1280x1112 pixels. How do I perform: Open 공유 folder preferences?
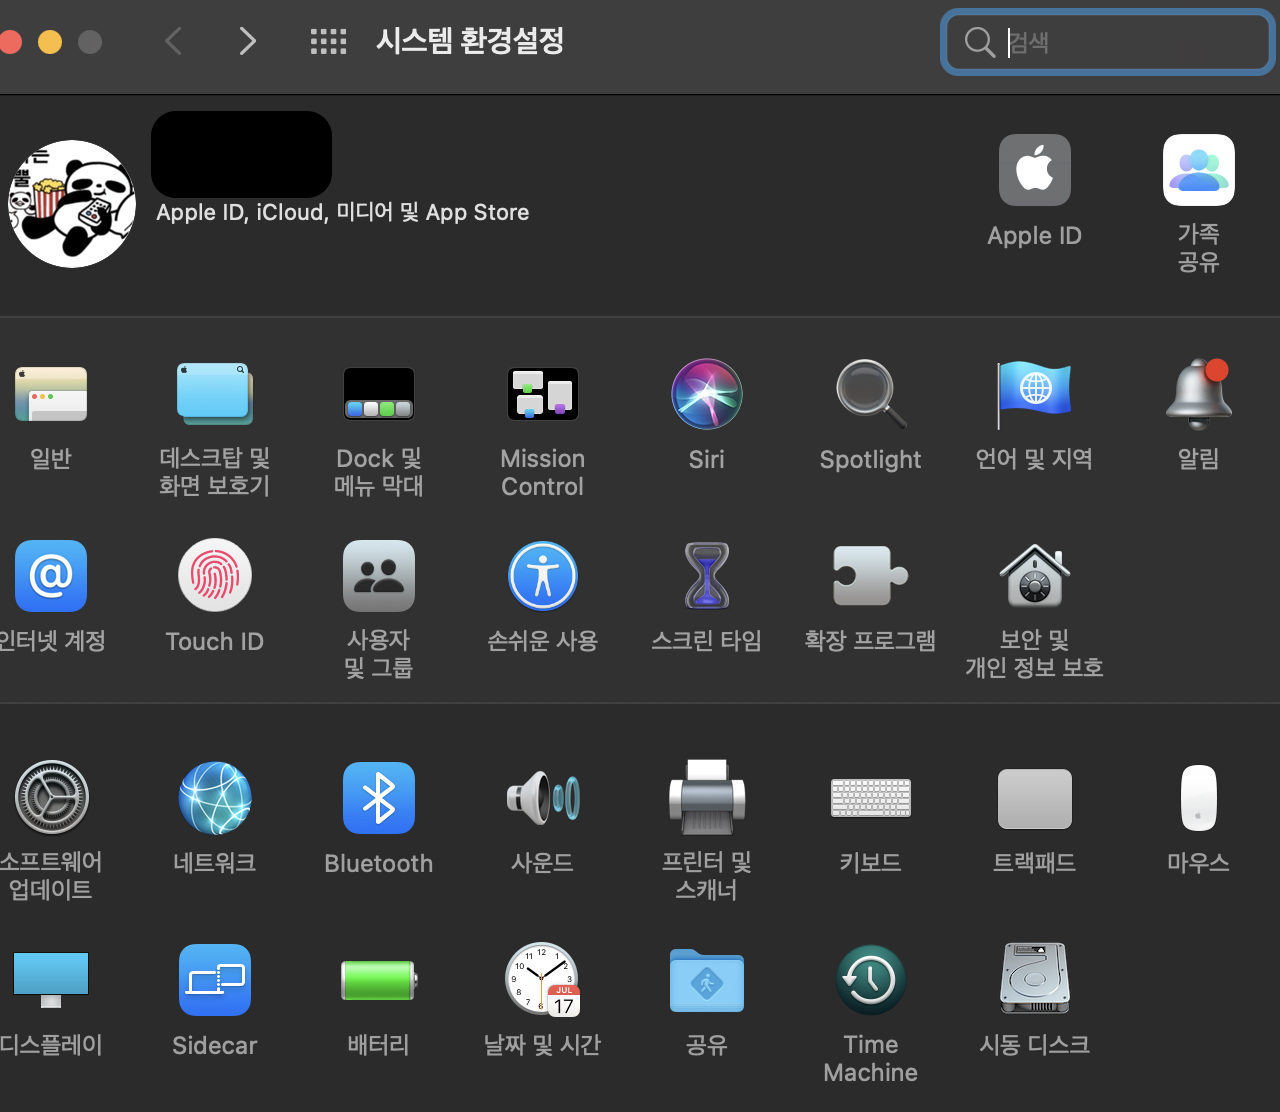tap(707, 980)
